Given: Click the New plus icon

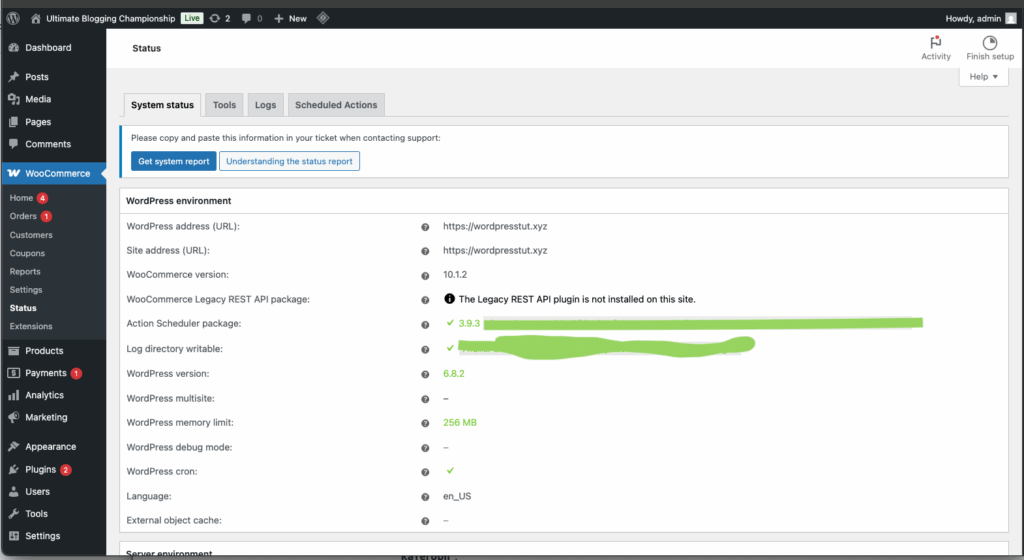Looking at the screenshot, I should click(279, 18).
